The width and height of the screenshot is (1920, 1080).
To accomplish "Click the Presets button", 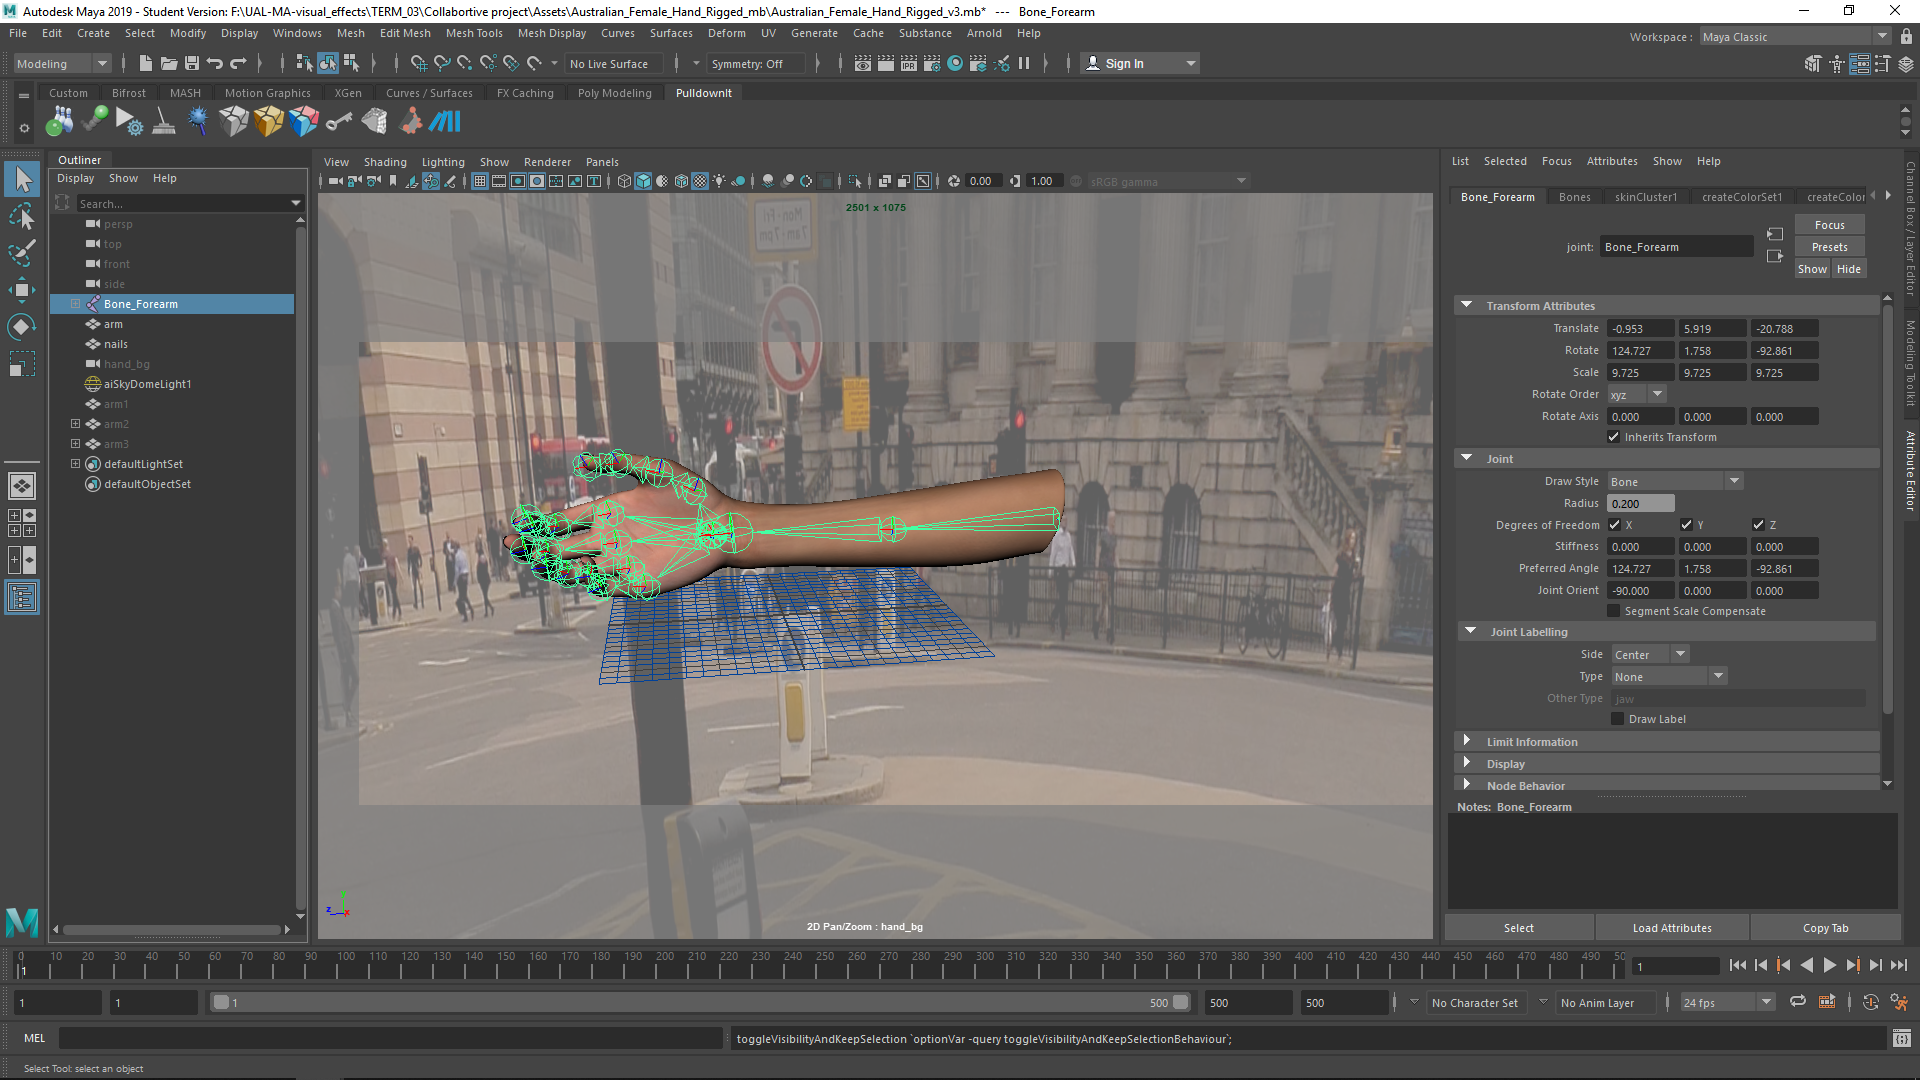I will coord(1829,247).
